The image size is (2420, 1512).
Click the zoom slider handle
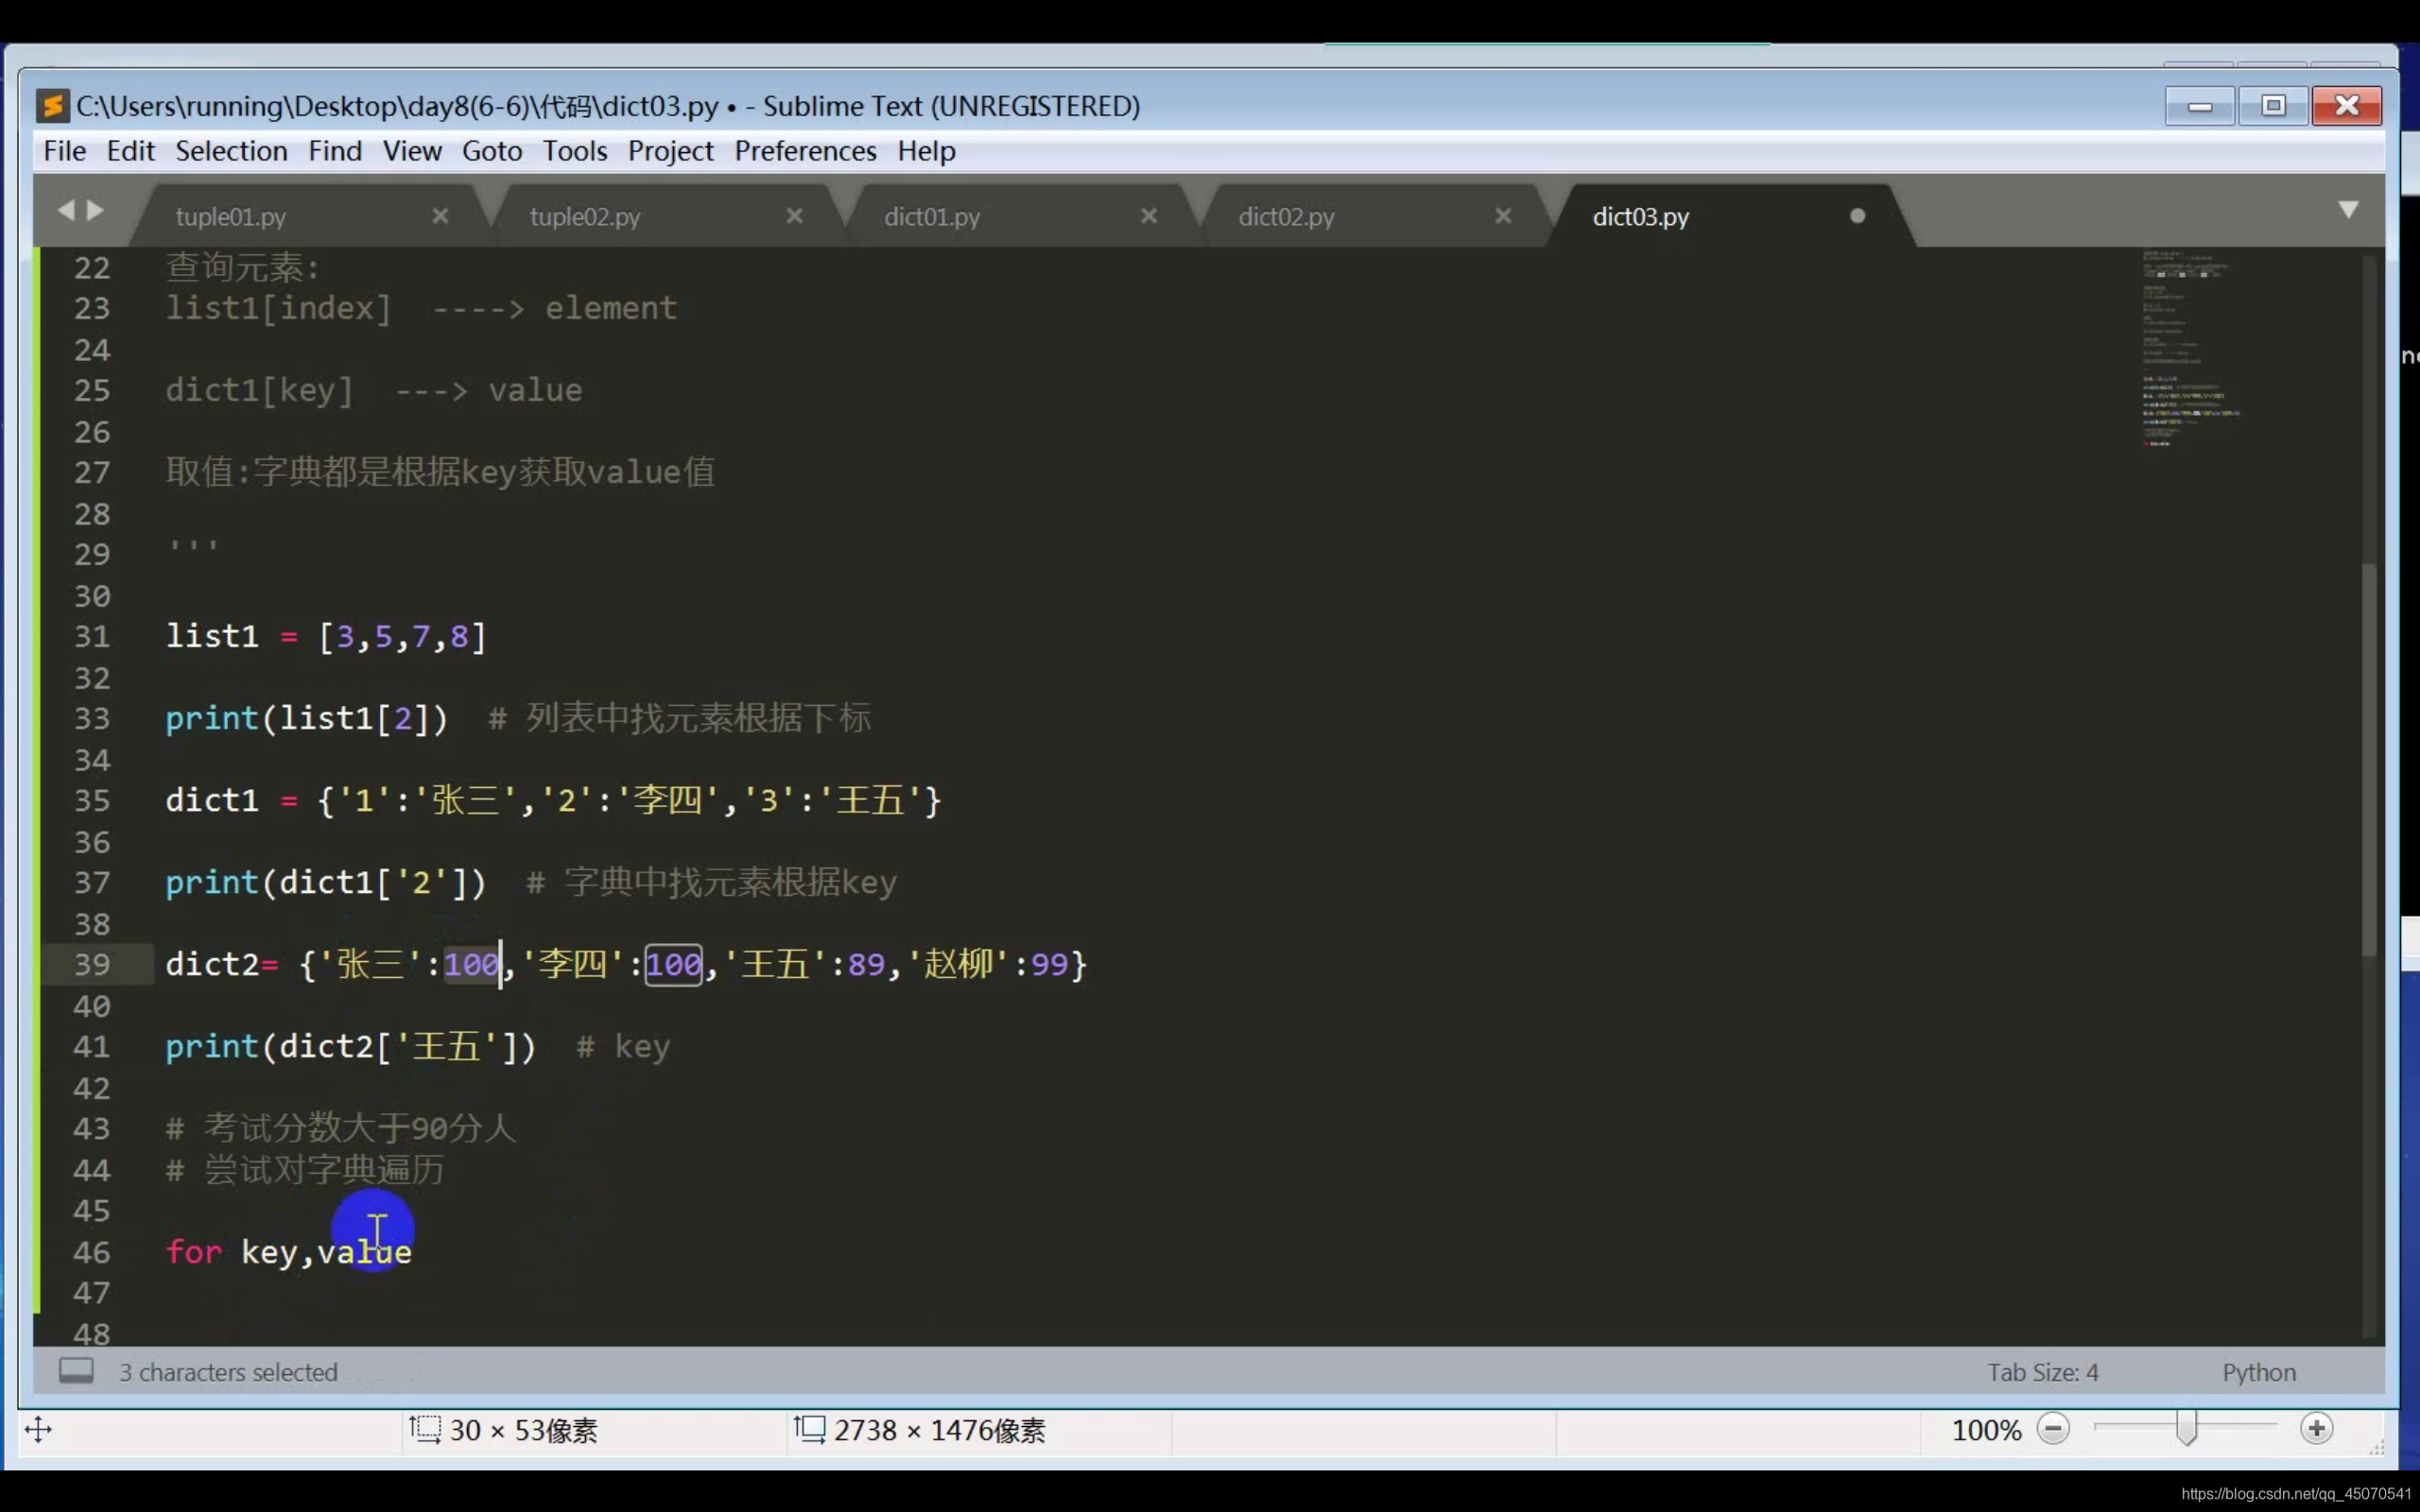coord(2186,1429)
